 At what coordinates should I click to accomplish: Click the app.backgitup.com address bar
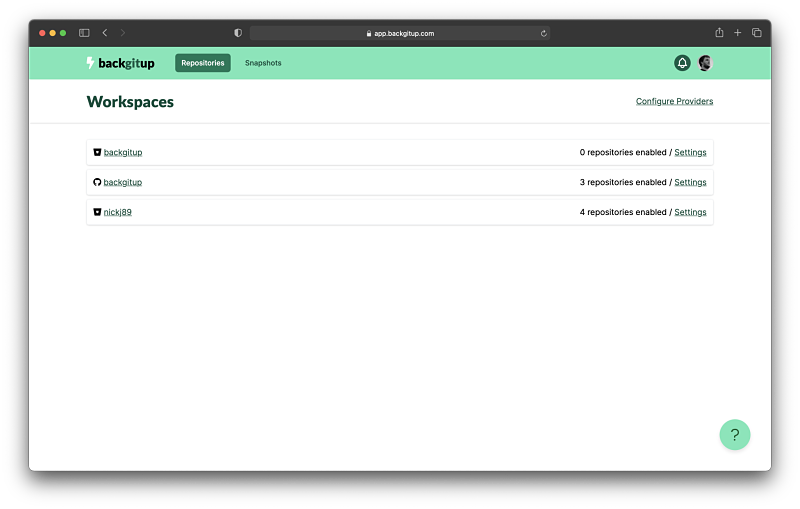click(x=400, y=33)
